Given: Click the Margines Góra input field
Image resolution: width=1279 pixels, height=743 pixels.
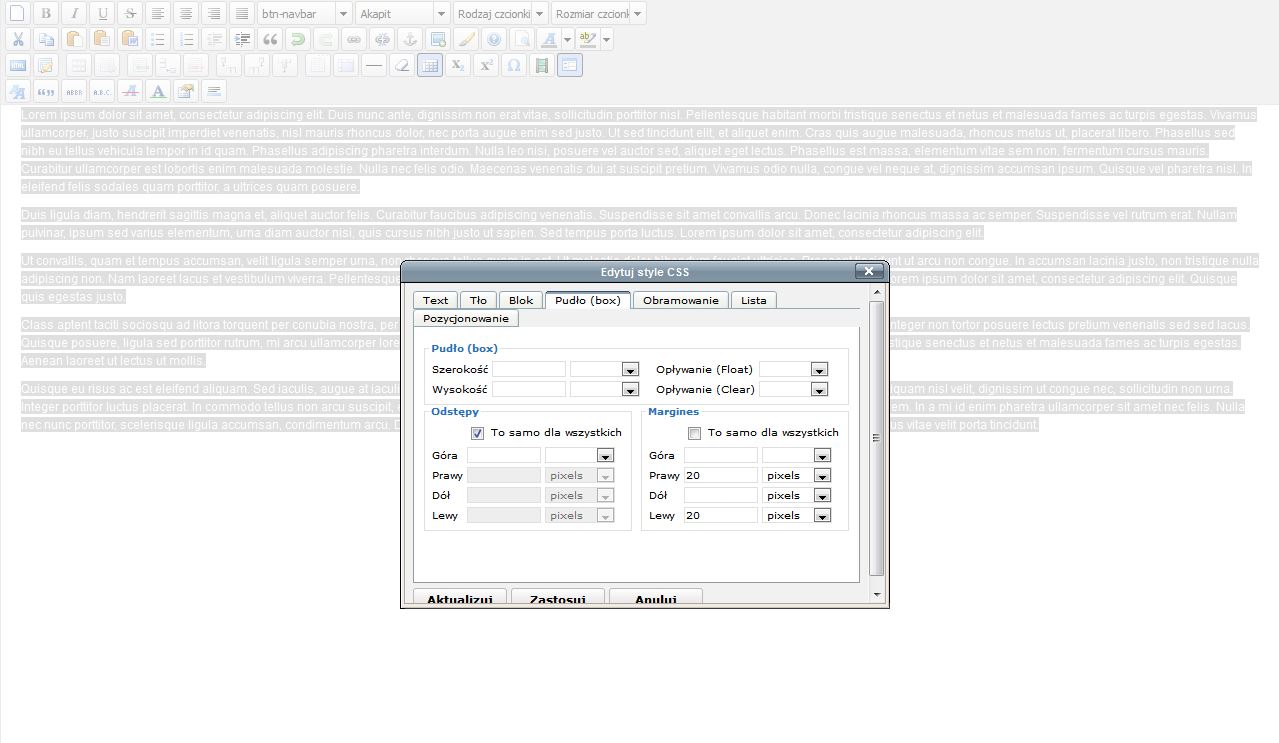Looking at the screenshot, I should click(x=721, y=455).
